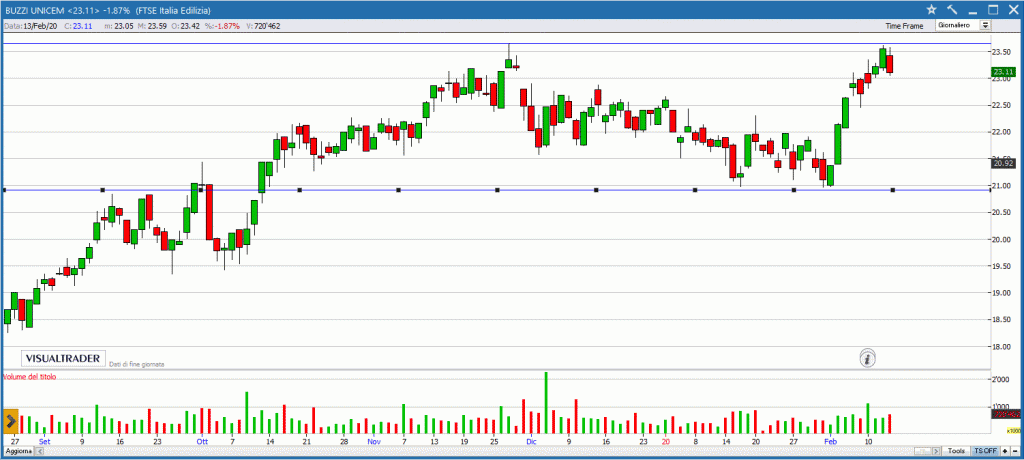Click the dropdown arrow beside Giornaliero
1024x460 pixels.
coord(985,25)
